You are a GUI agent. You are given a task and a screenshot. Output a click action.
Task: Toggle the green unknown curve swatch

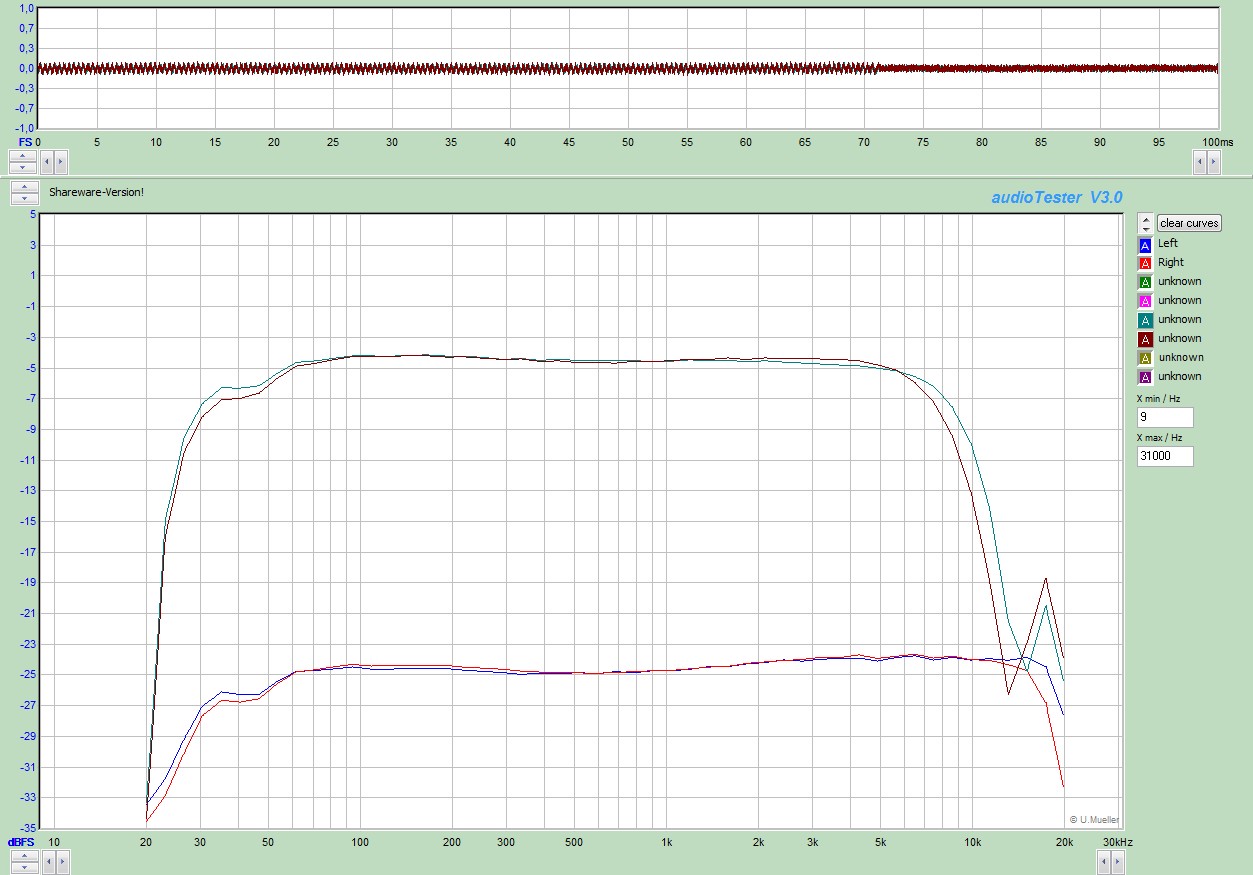(x=1145, y=283)
